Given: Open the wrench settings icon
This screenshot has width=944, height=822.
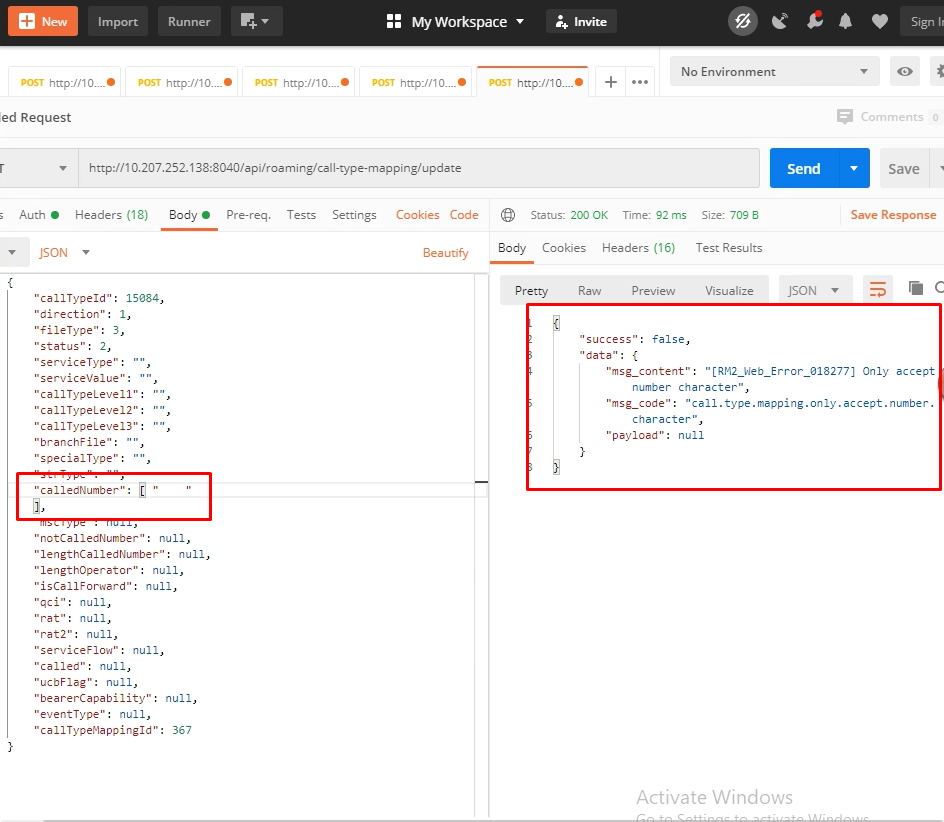Looking at the screenshot, I should (814, 21).
